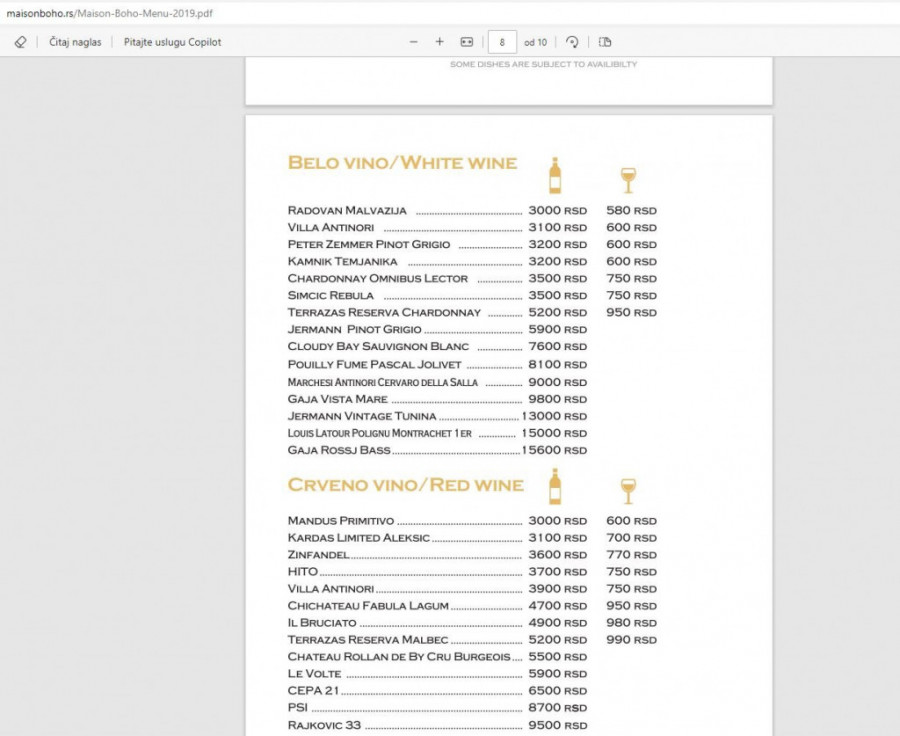The width and height of the screenshot is (900, 736).
Task: Click the page number field showing 8
Action: click(502, 42)
